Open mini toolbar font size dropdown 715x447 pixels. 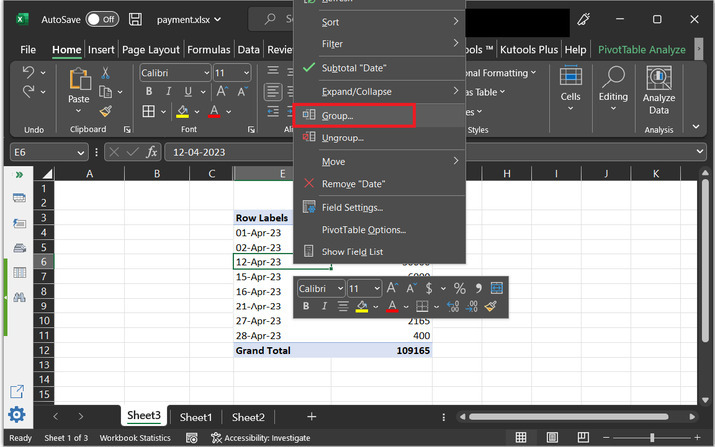click(x=377, y=288)
